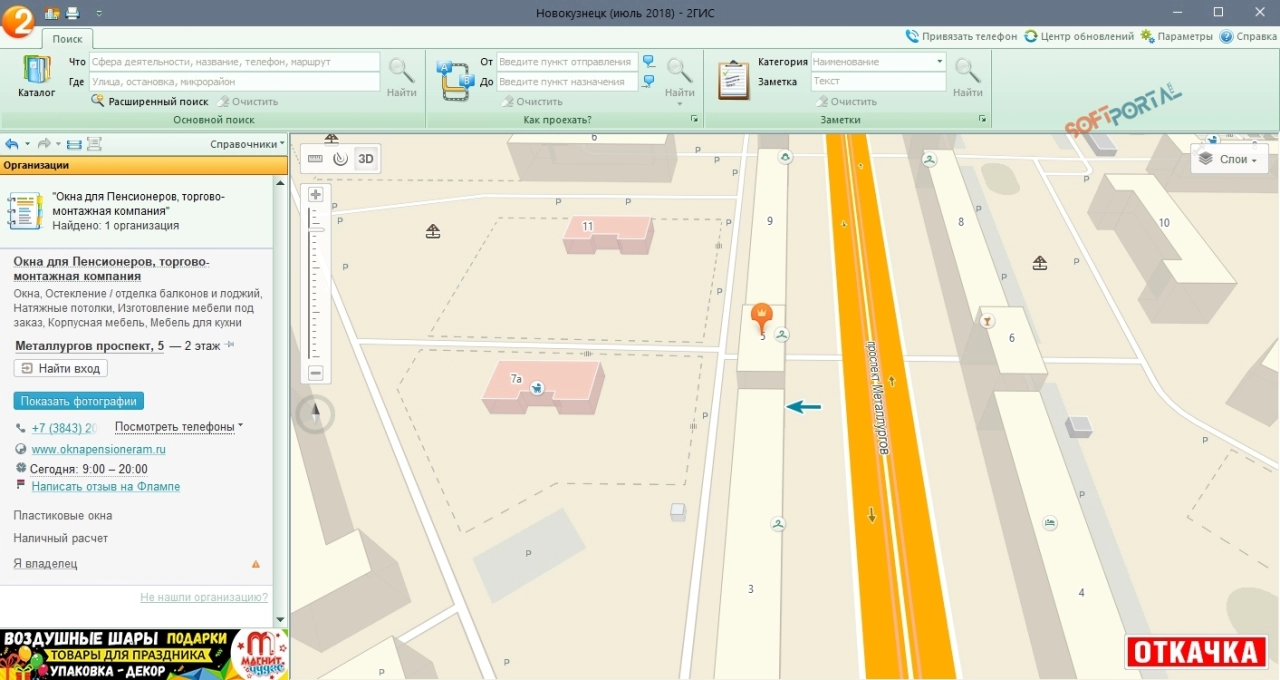1280x680 pixels.
Task: Click Очистить in the Заметки group
Action: point(846,101)
